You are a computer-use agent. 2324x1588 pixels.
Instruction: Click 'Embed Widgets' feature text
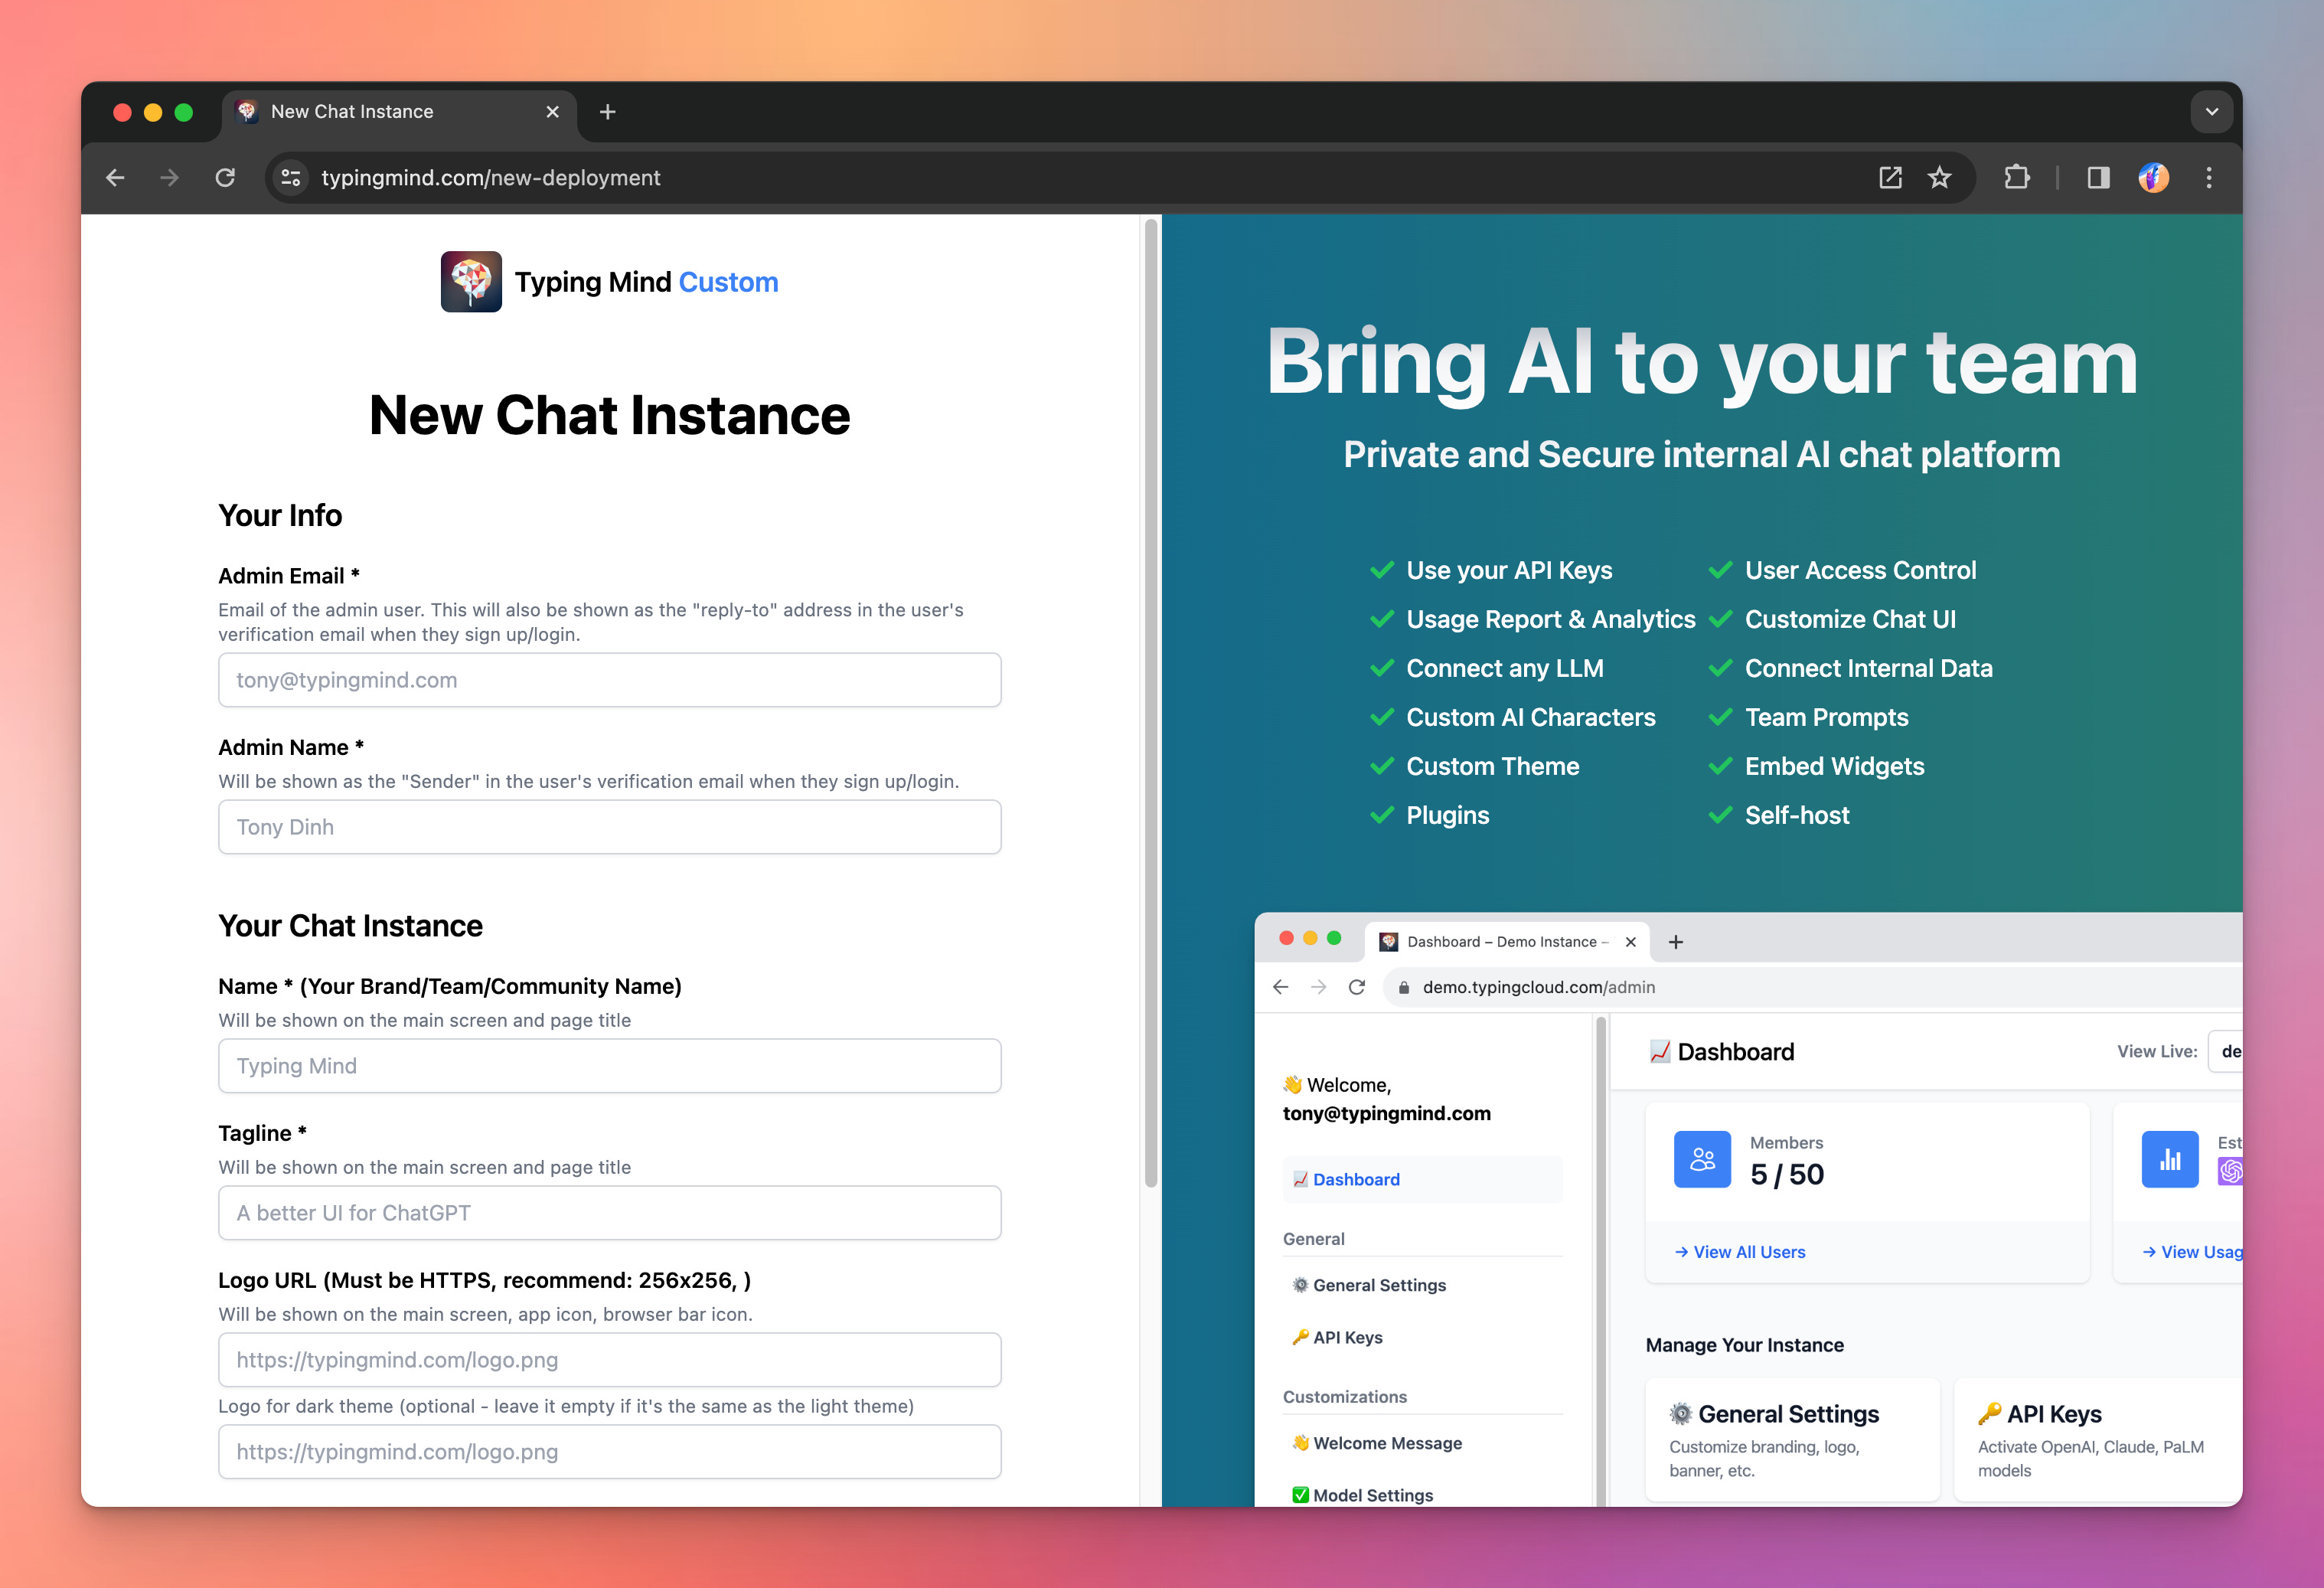pyautogui.click(x=1834, y=767)
